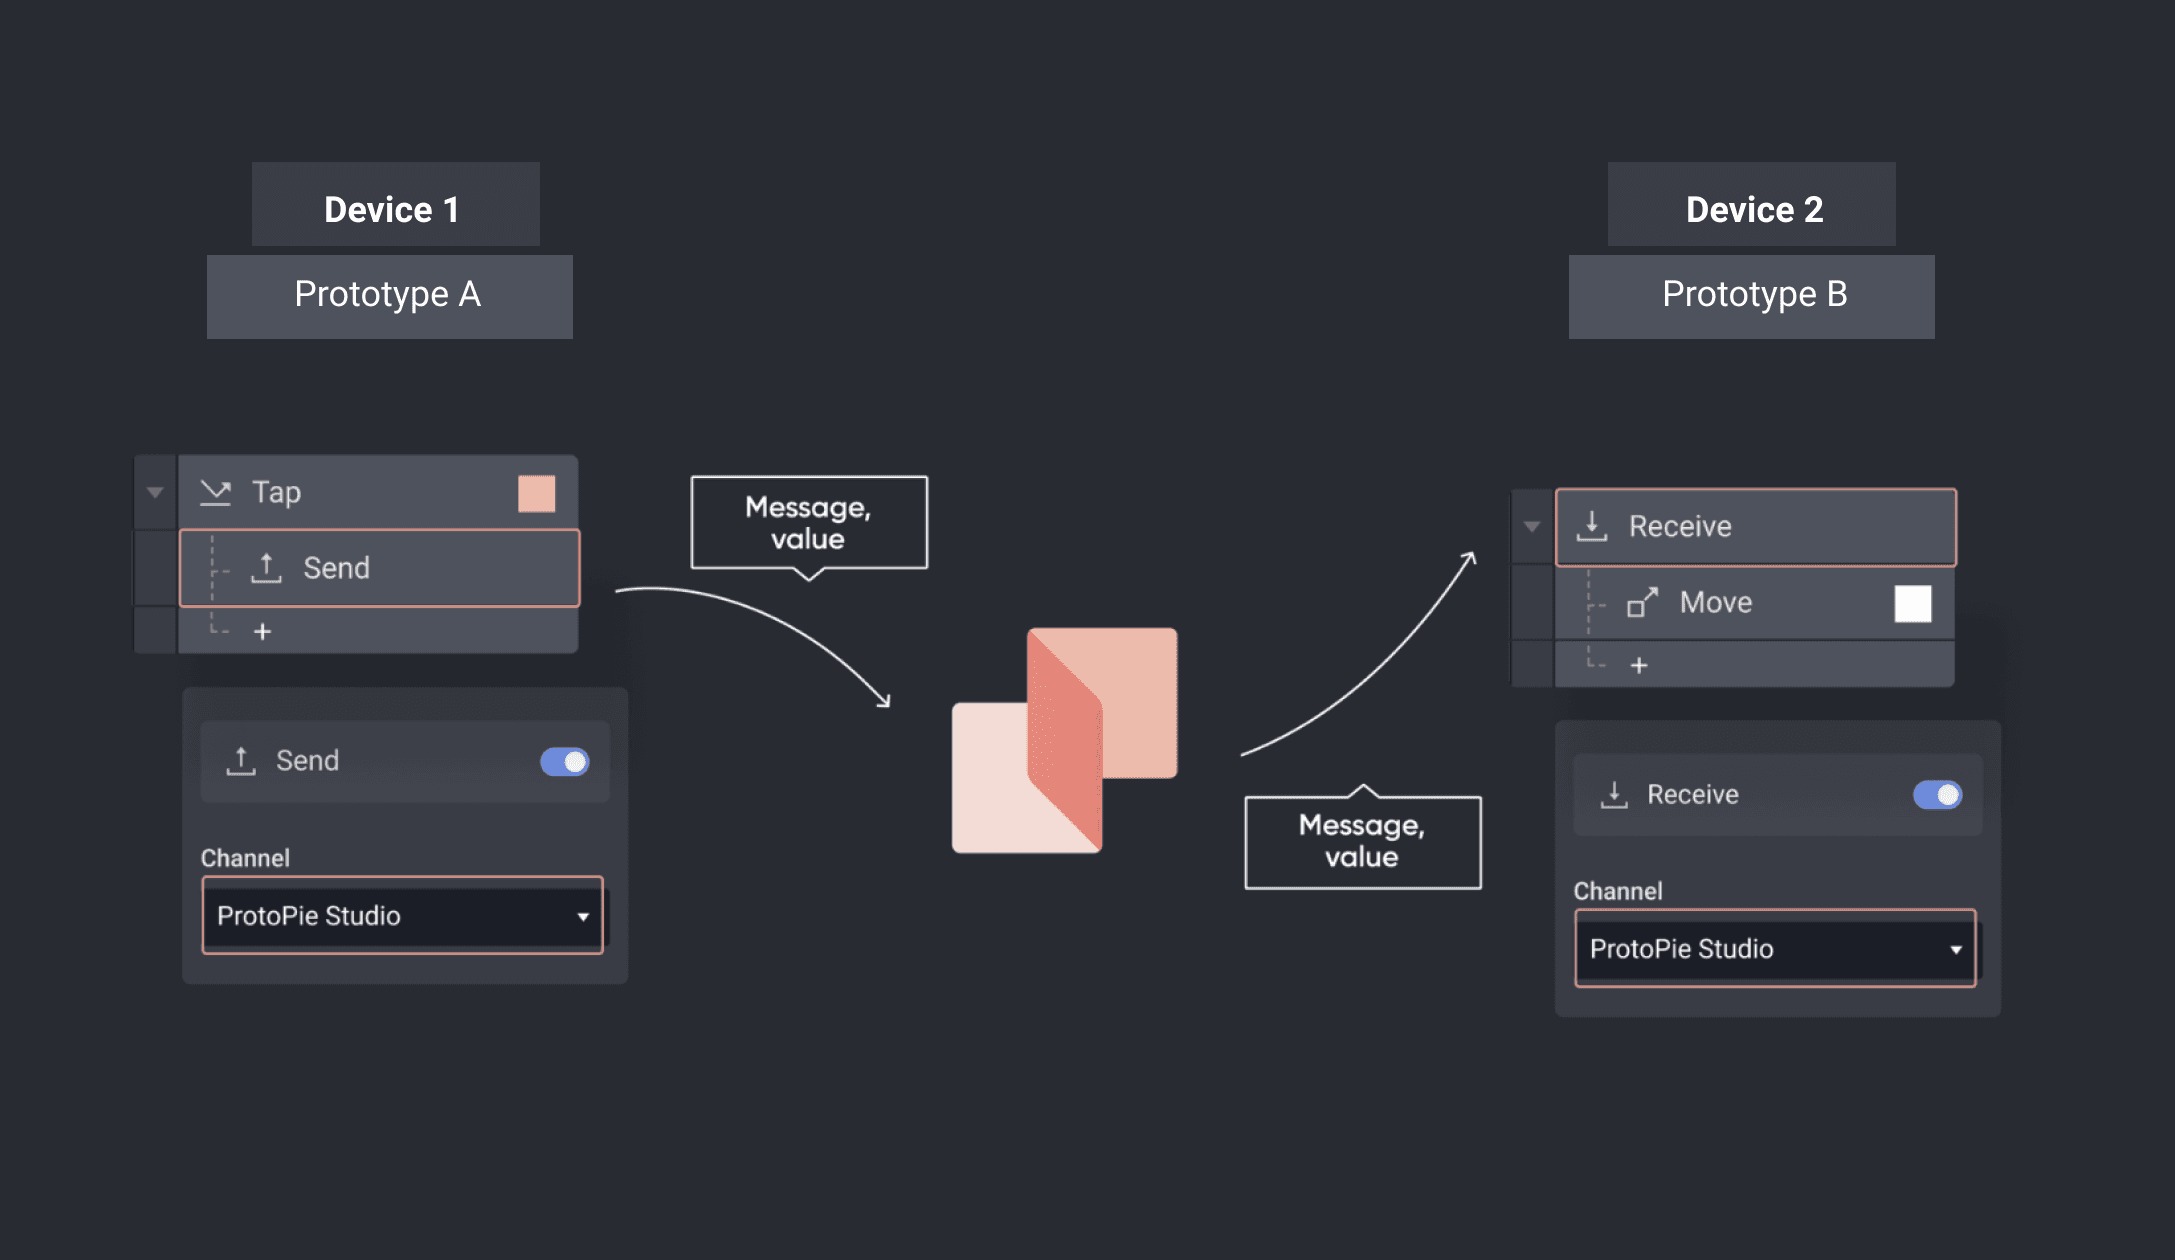Toggle the Receive trigger switch off
The width and height of the screenshot is (2175, 1260).
tap(1938, 795)
